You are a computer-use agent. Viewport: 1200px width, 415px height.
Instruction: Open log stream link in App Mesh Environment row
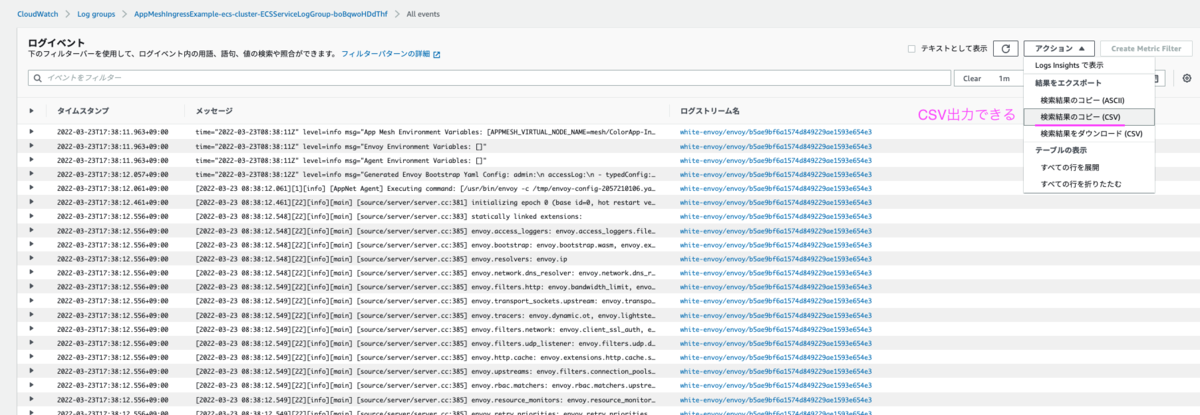pyautogui.click(x=776, y=131)
